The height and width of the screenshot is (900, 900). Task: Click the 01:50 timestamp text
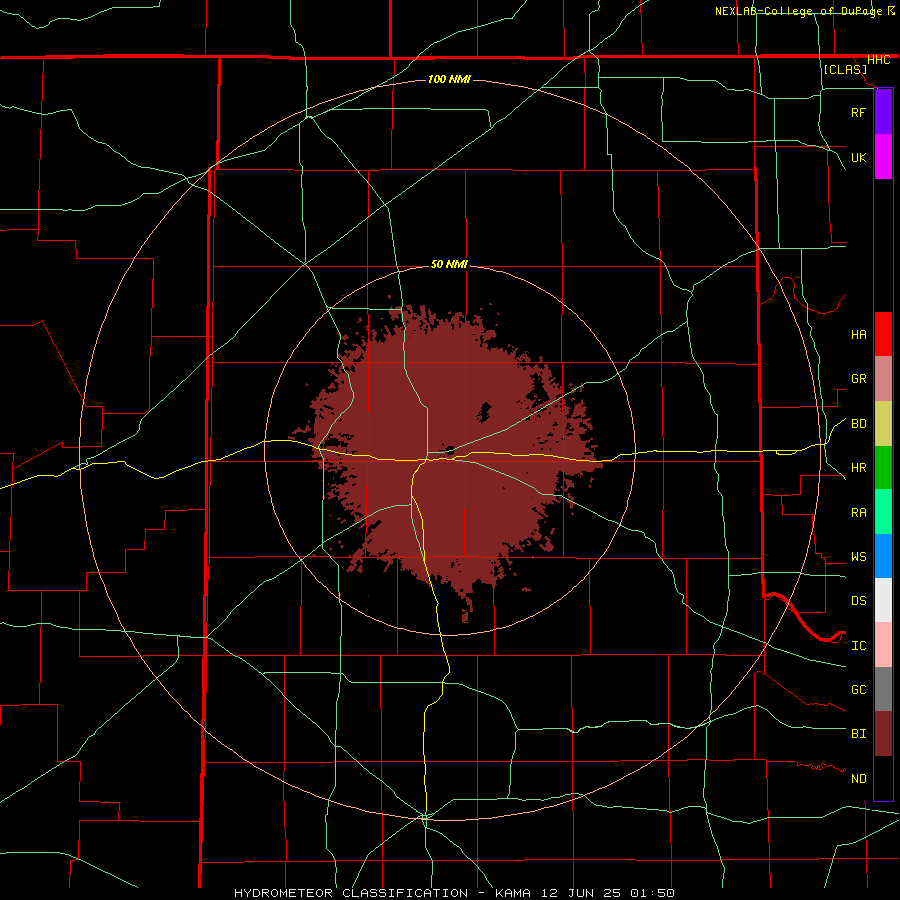click(x=651, y=893)
